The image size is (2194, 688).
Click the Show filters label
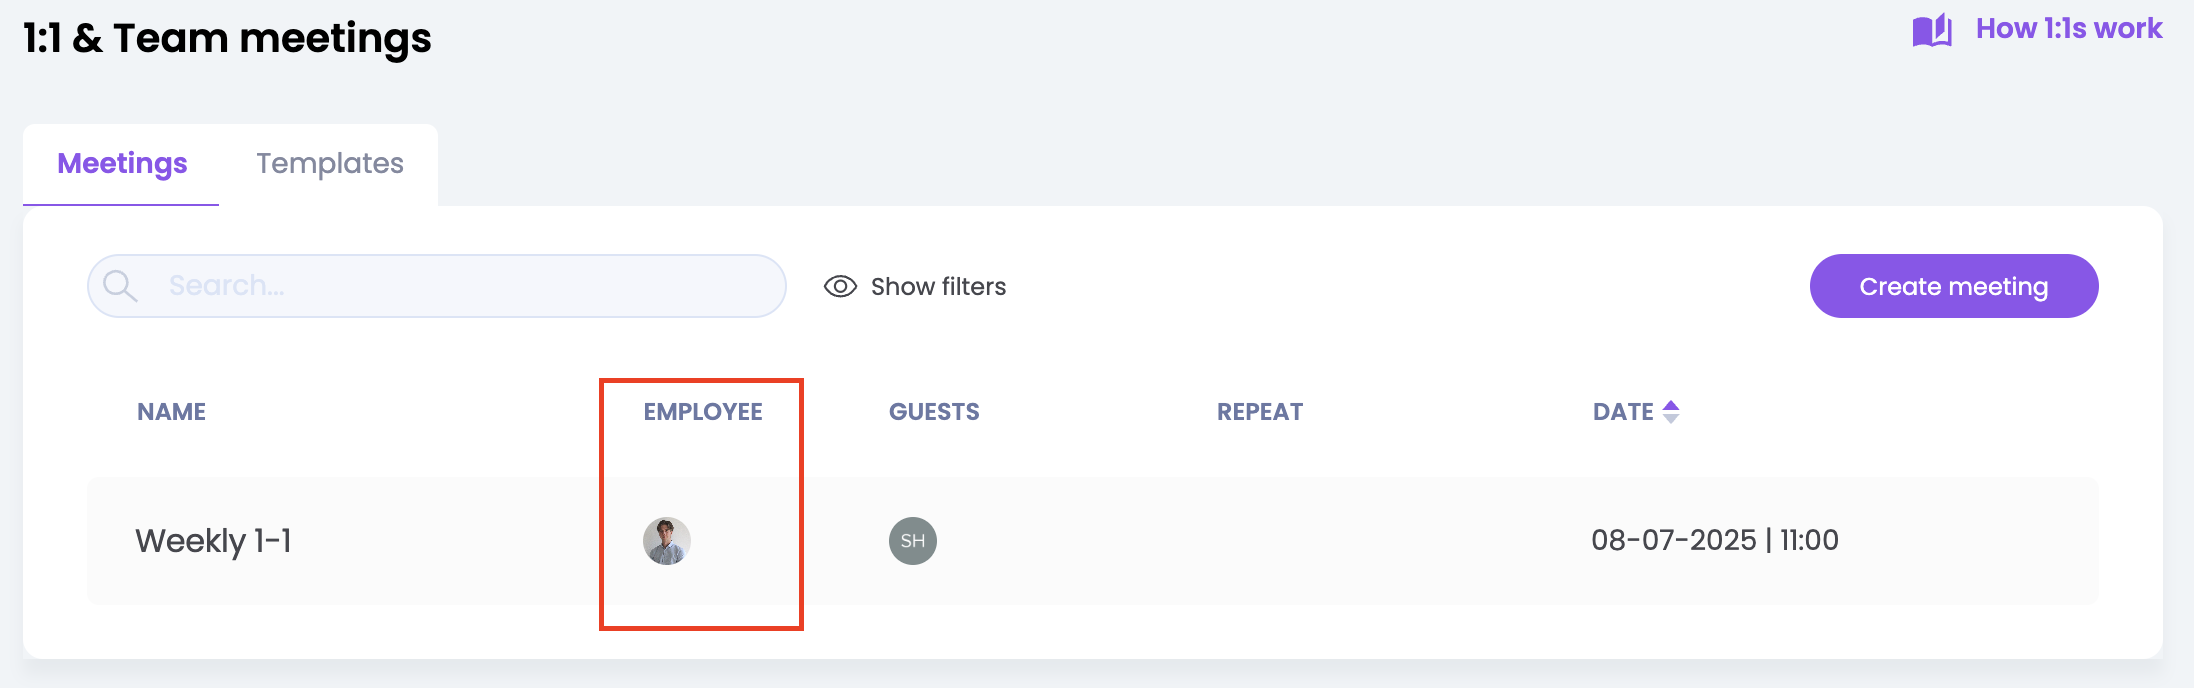coord(938,287)
